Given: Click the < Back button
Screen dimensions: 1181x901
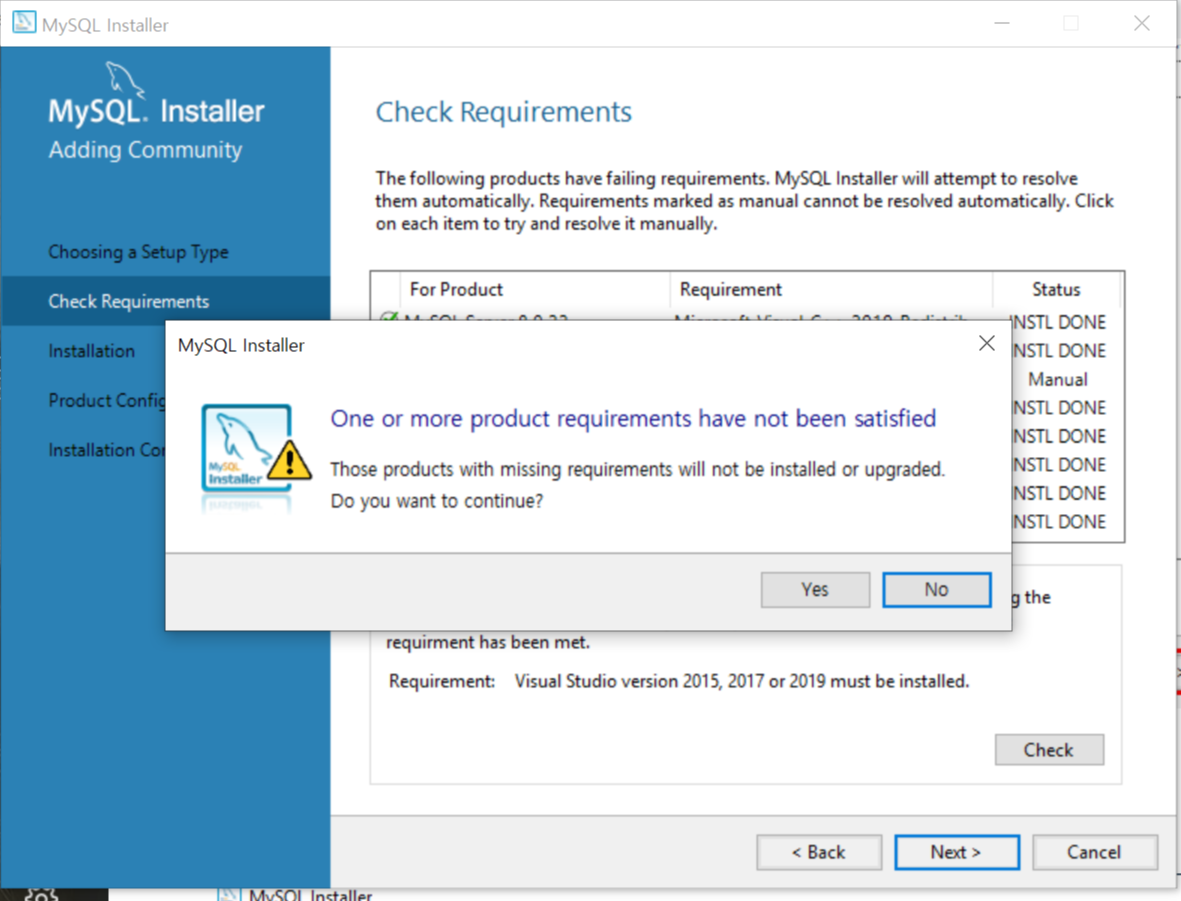Looking at the screenshot, I should [819, 852].
